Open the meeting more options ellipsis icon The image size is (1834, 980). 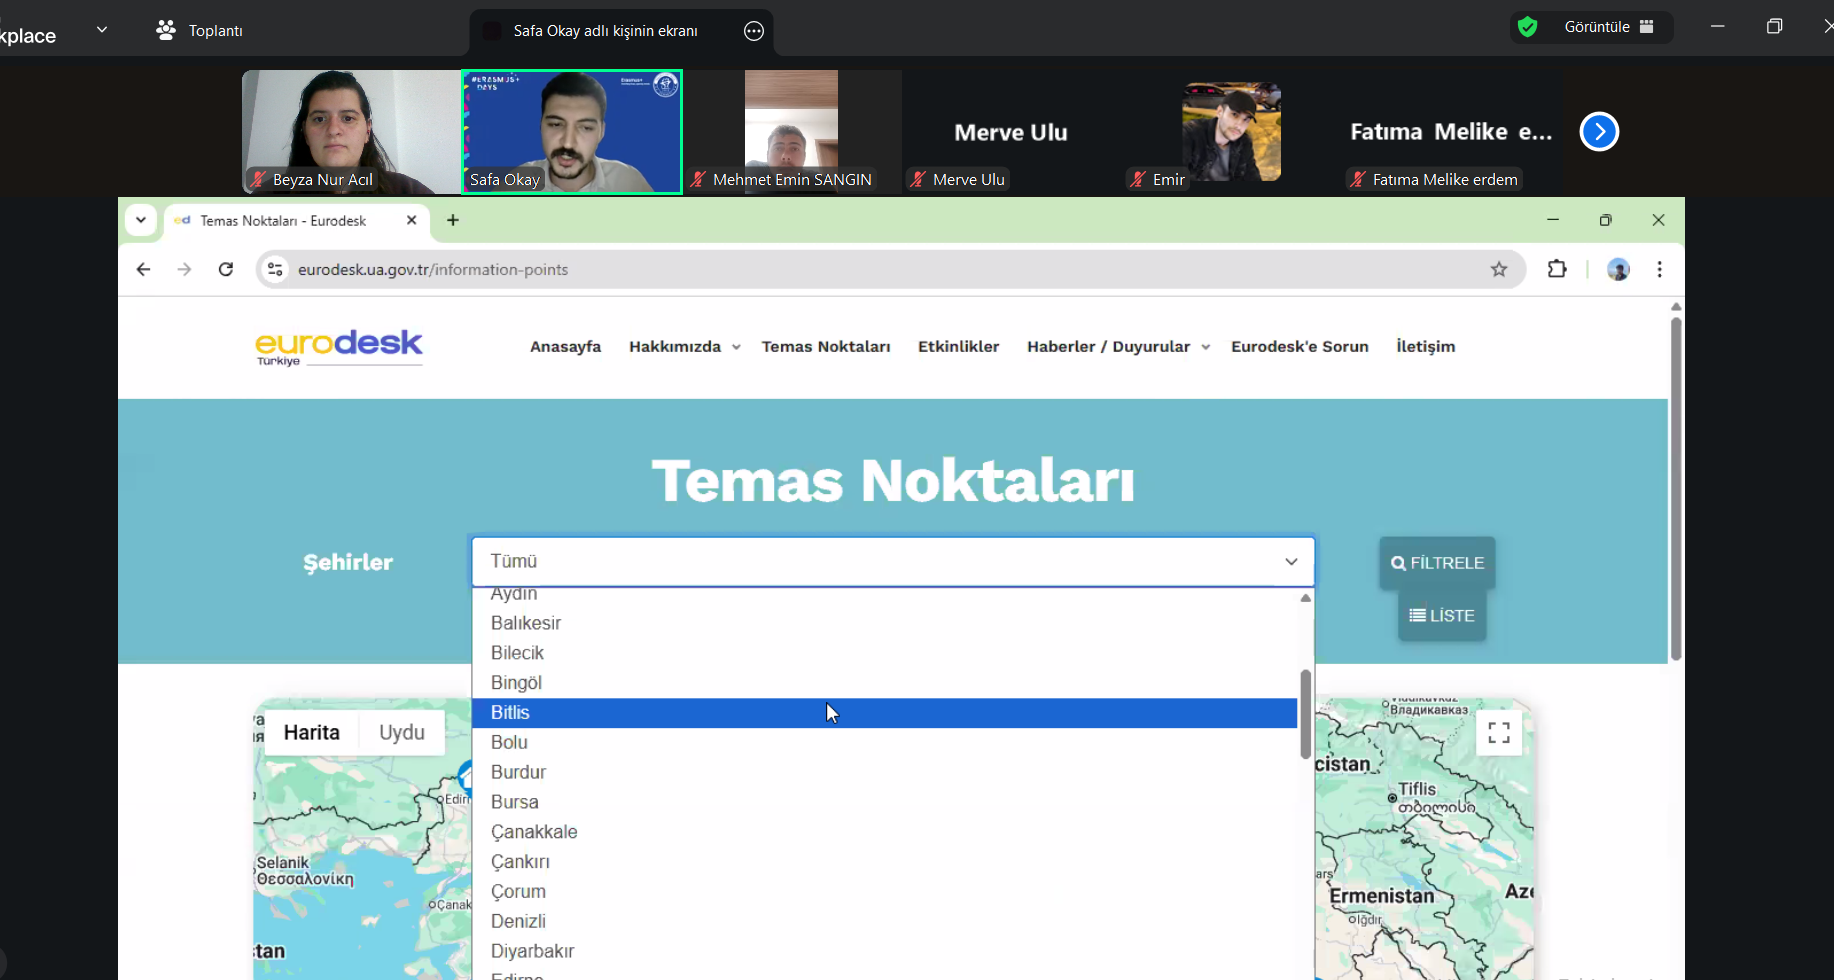(754, 31)
